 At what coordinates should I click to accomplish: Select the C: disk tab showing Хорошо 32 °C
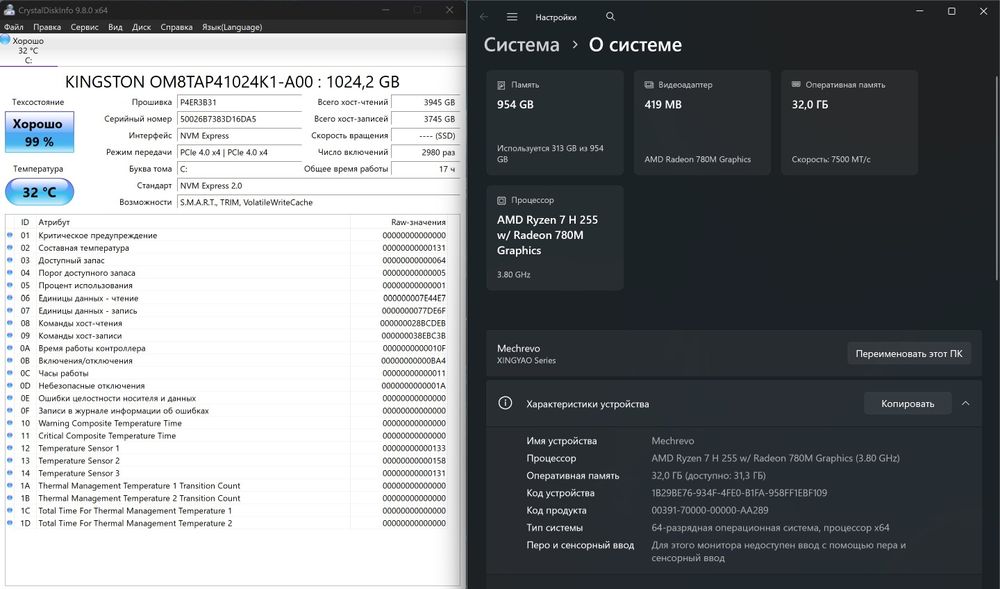click(x=28, y=50)
